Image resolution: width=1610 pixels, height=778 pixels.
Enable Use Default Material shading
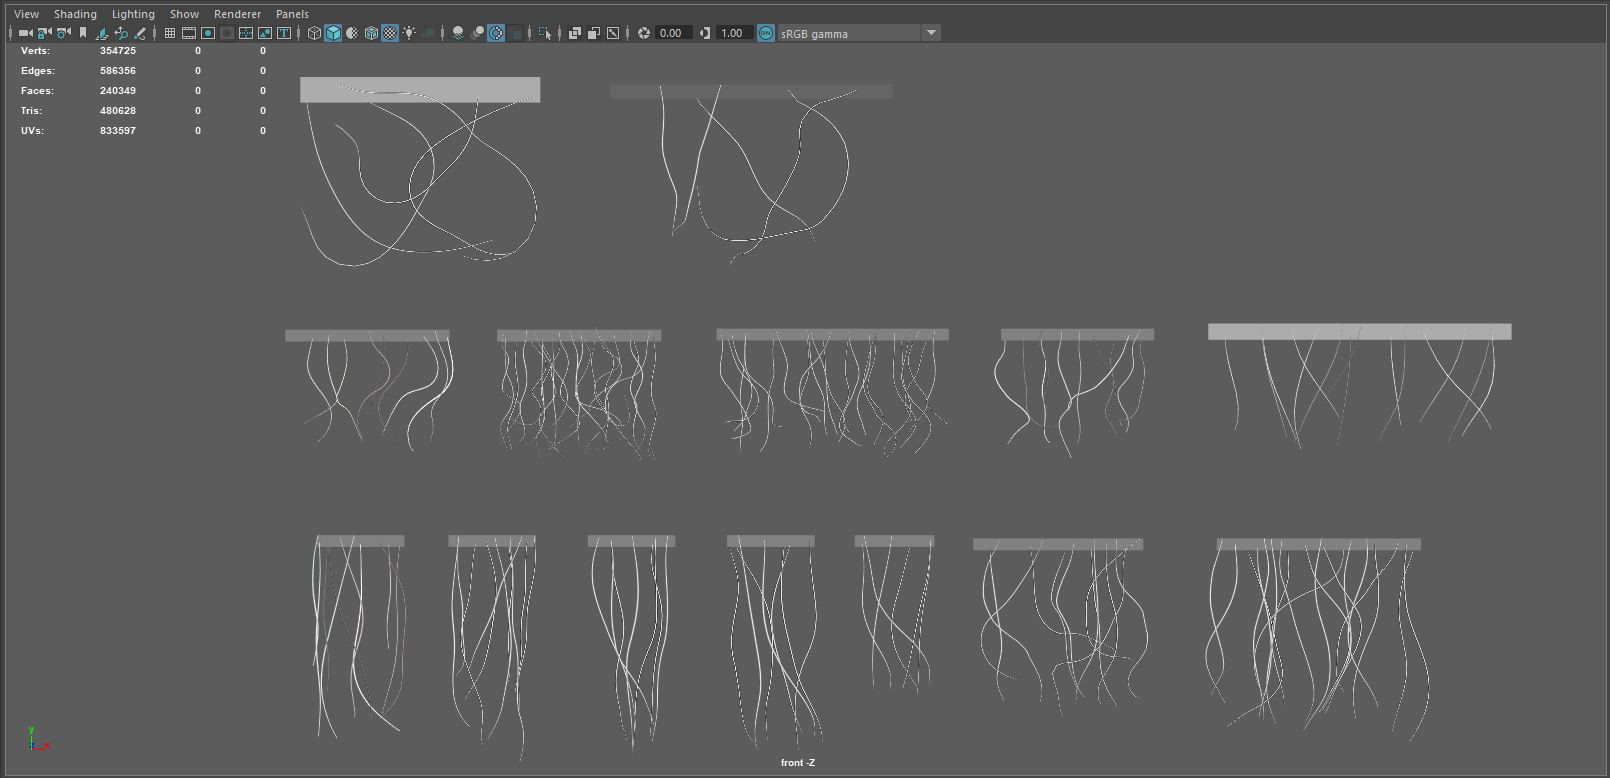(x=352, y=33)
